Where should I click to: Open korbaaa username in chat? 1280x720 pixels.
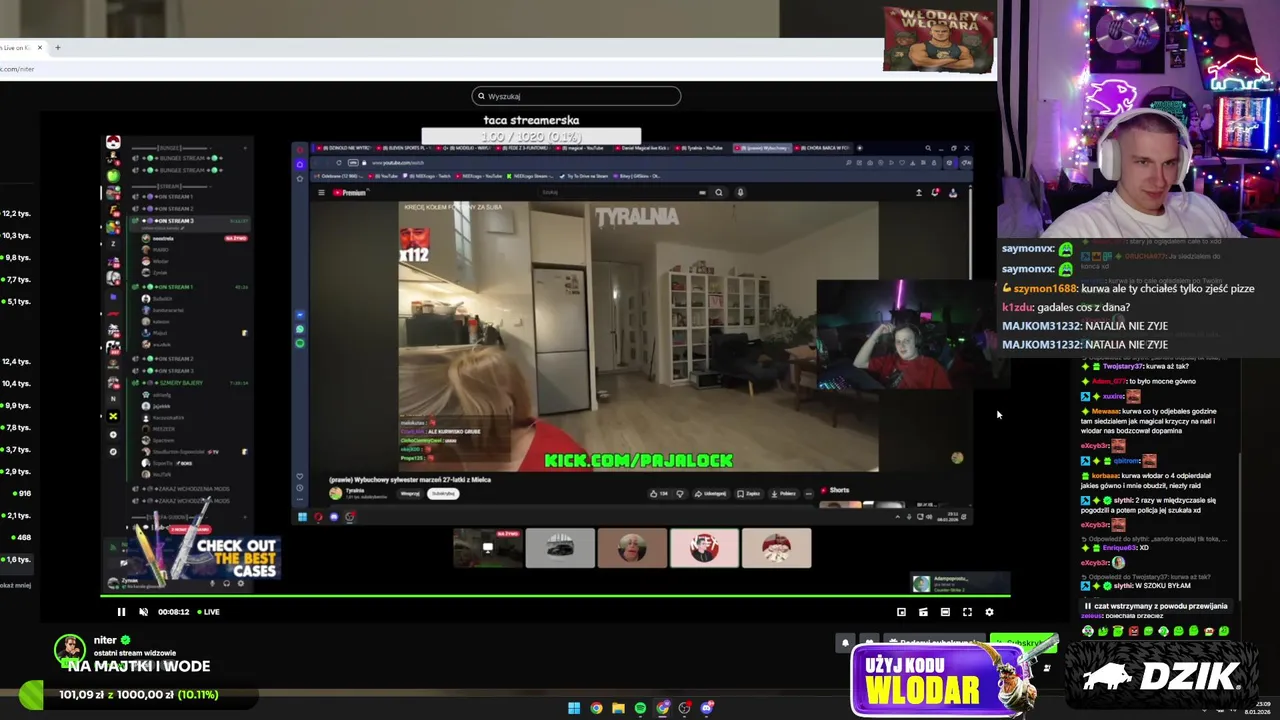pyautogui.click(x=1105, y=475)
